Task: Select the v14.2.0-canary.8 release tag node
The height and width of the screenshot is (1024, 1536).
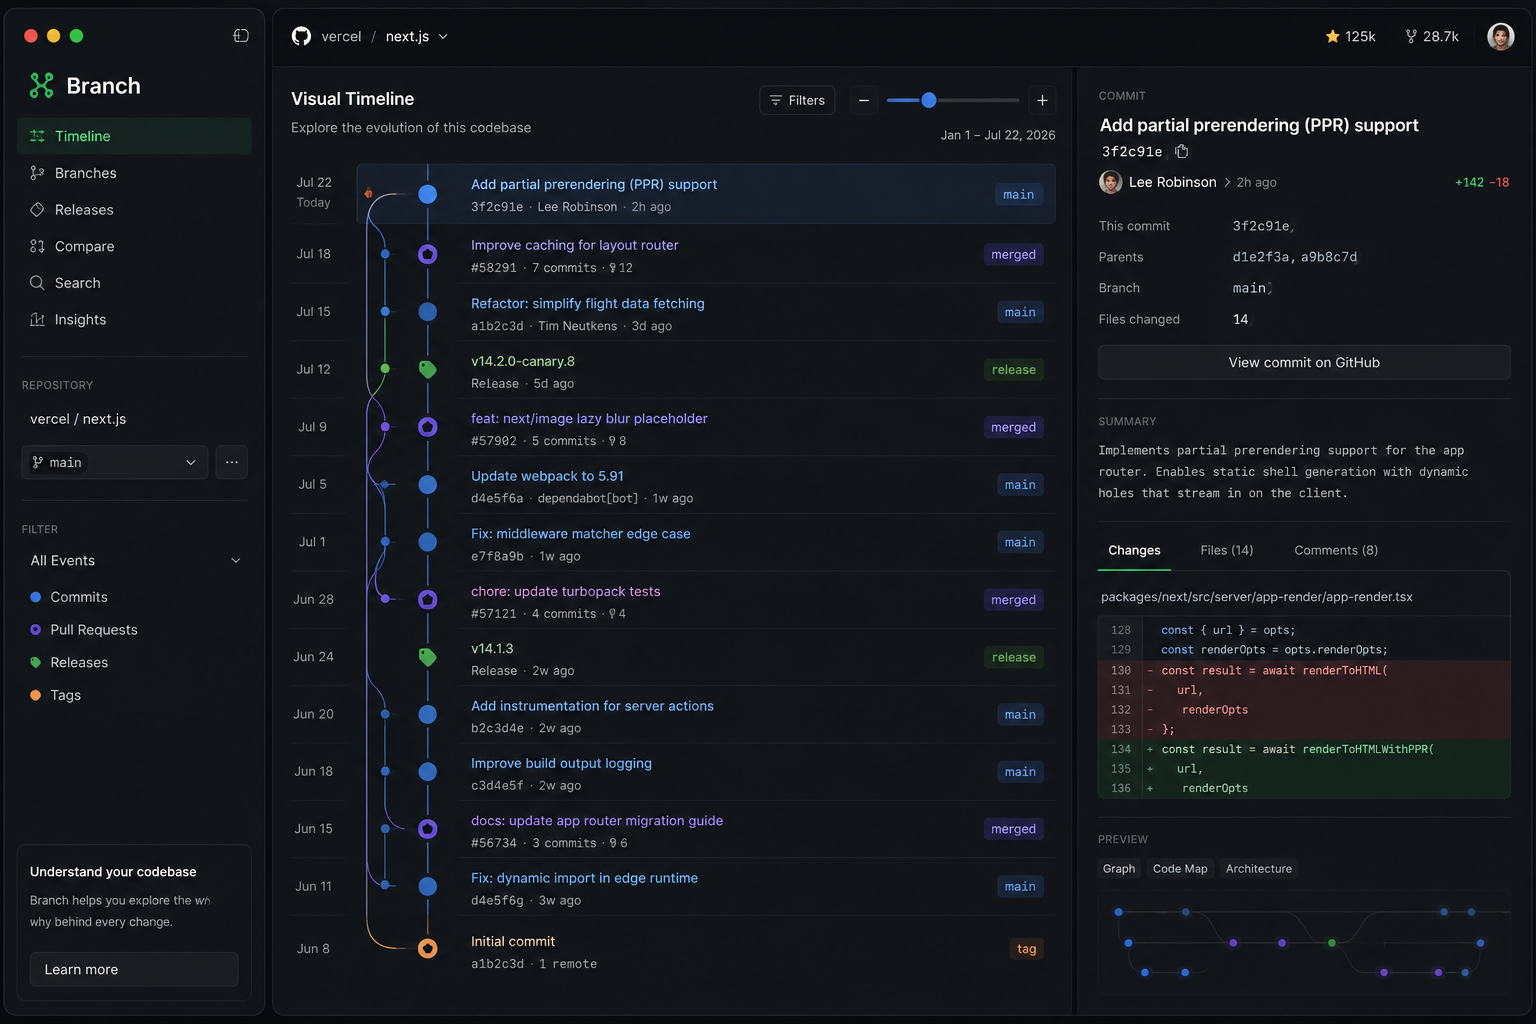Action: [x=427, y=369]
